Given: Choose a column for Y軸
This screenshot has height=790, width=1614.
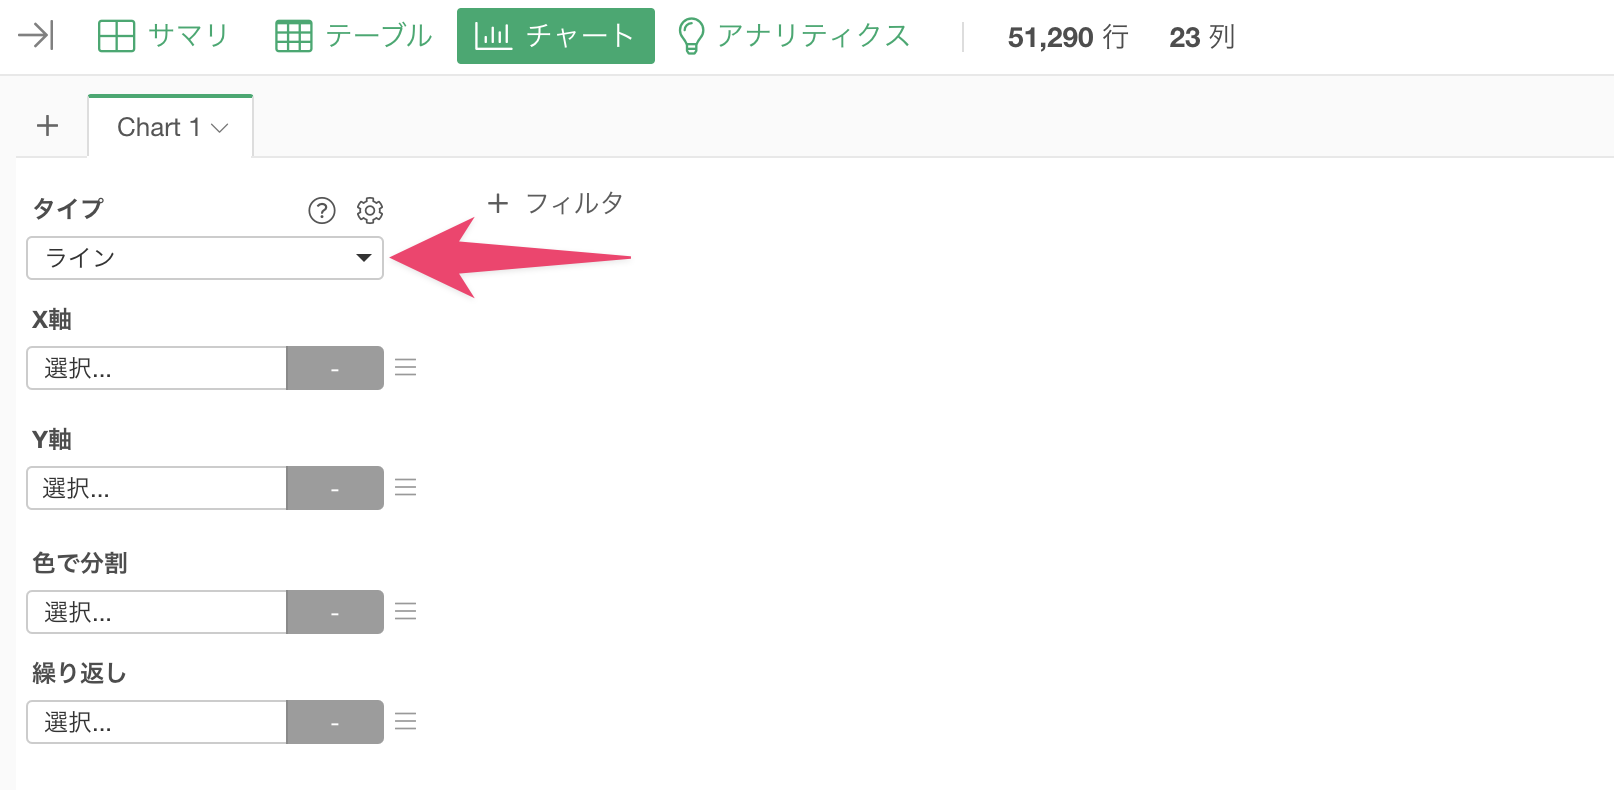Looking at the screenshot, I should pos(157,488).
